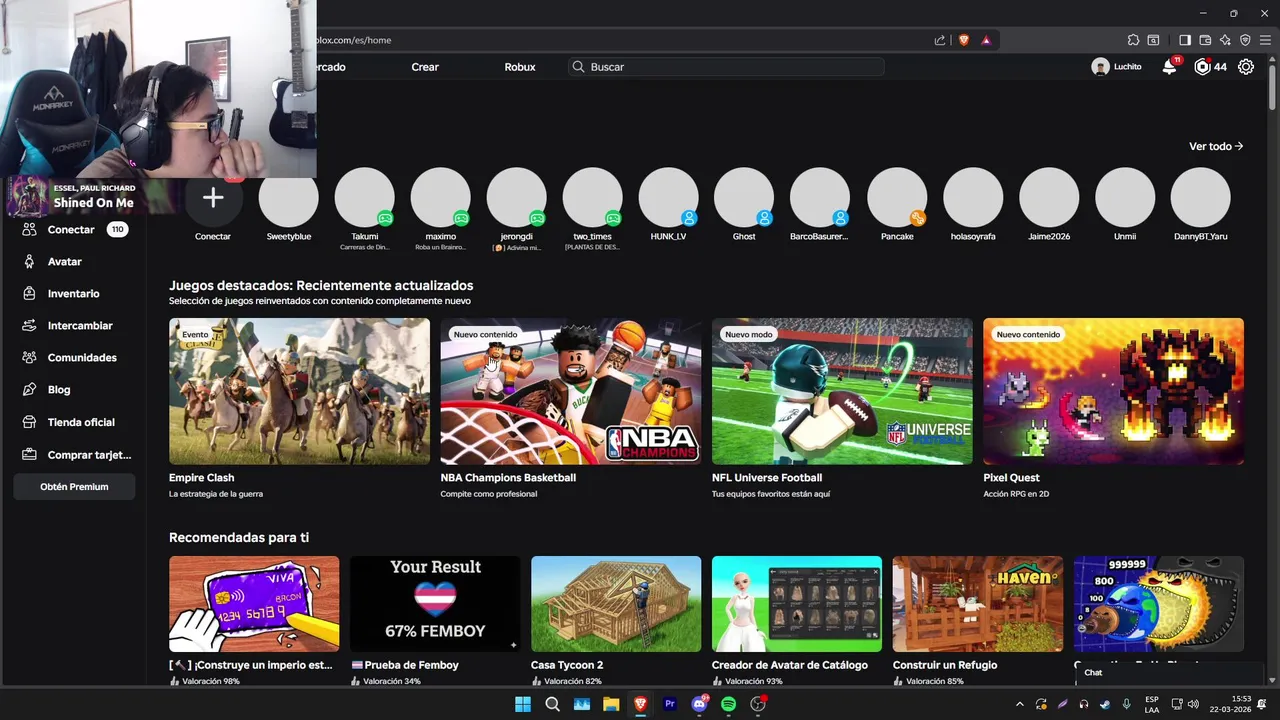Open friend Sweetyblue's avatar

(x=289, y=197)
